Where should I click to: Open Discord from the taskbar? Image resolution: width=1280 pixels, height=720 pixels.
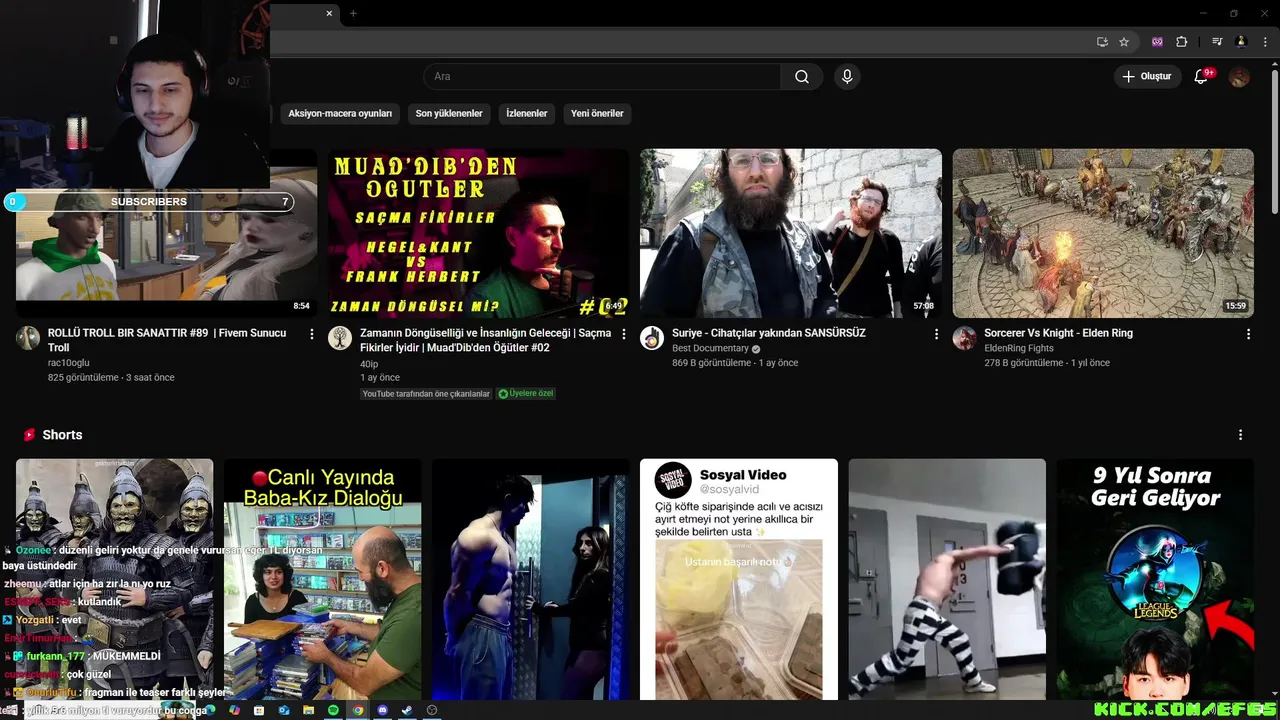[382, 710]
